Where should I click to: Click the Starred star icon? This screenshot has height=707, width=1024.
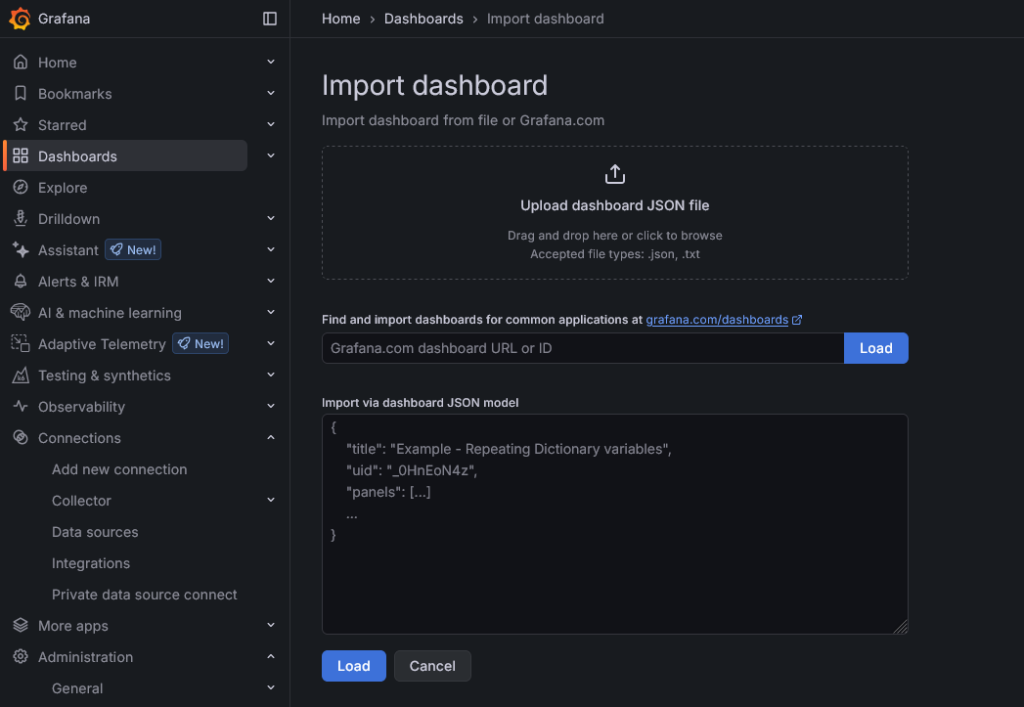point(20,125)
